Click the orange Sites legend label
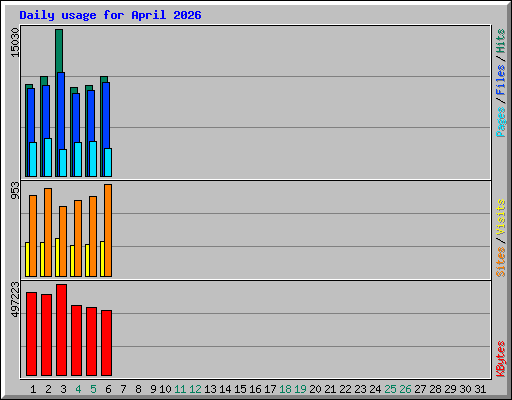 pos(500,262)
